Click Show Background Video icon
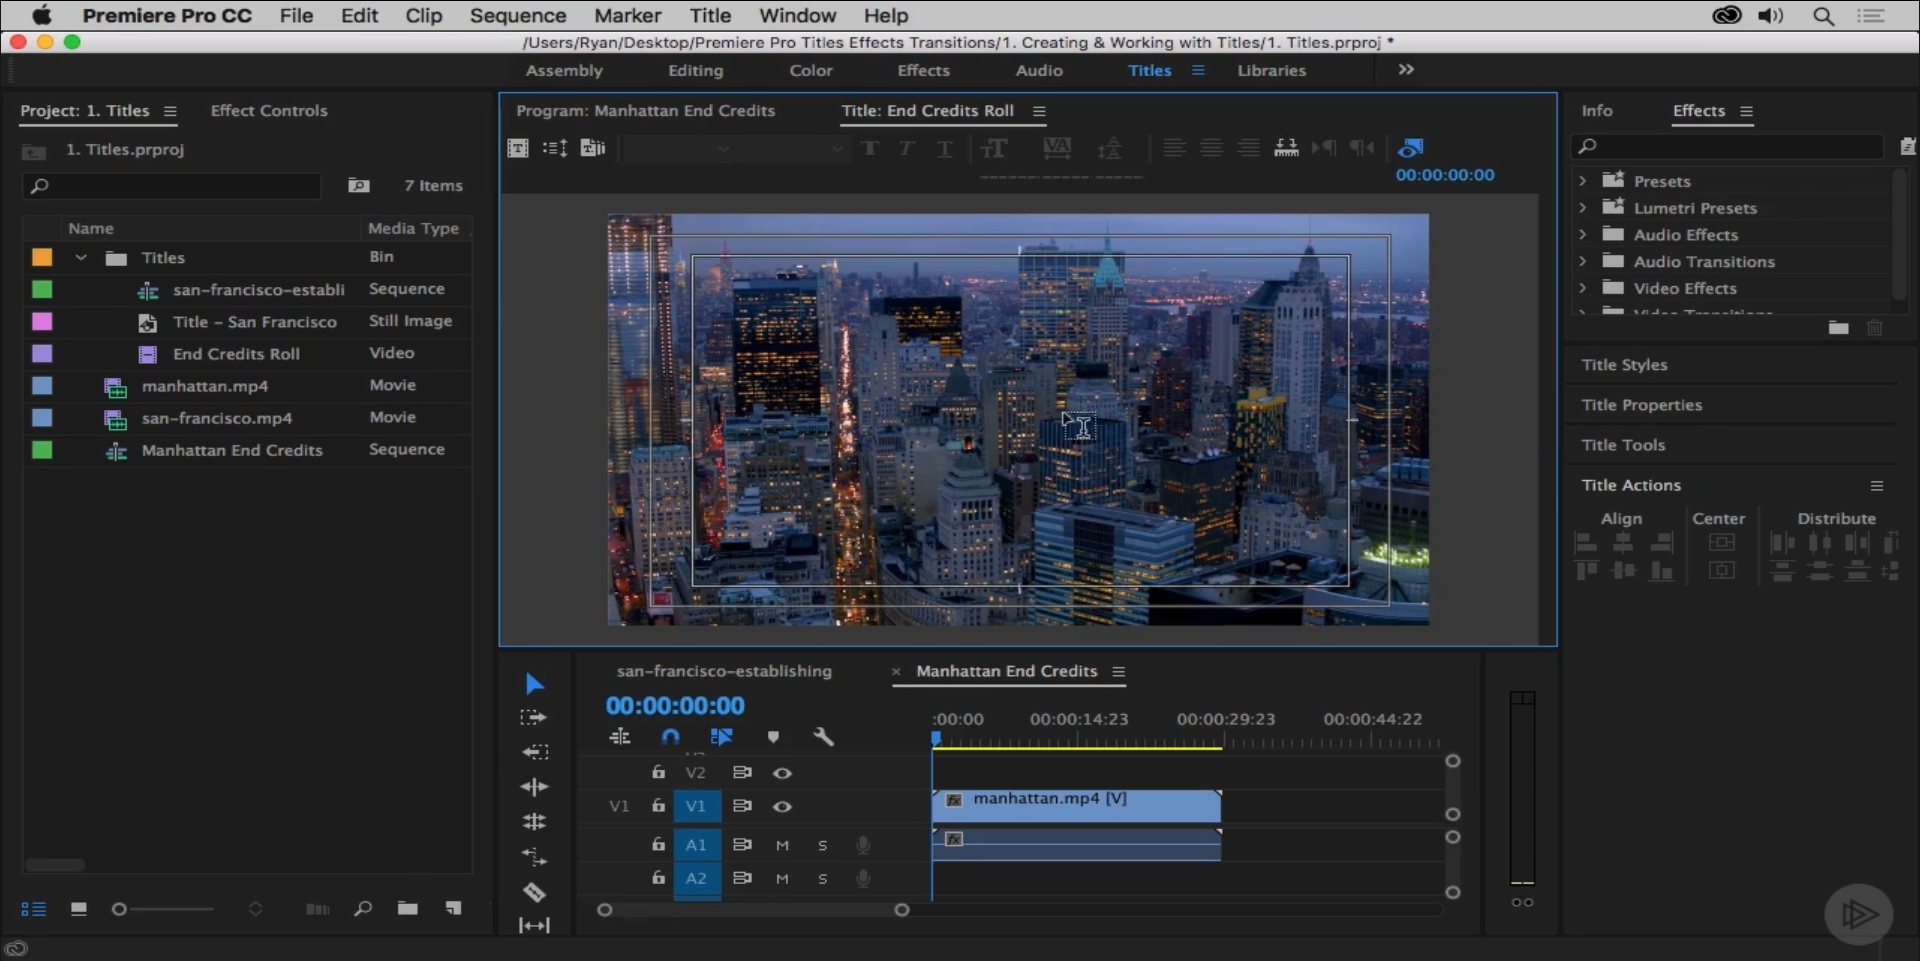Screen dimensions: 1920x961 tap(1410, 148)
